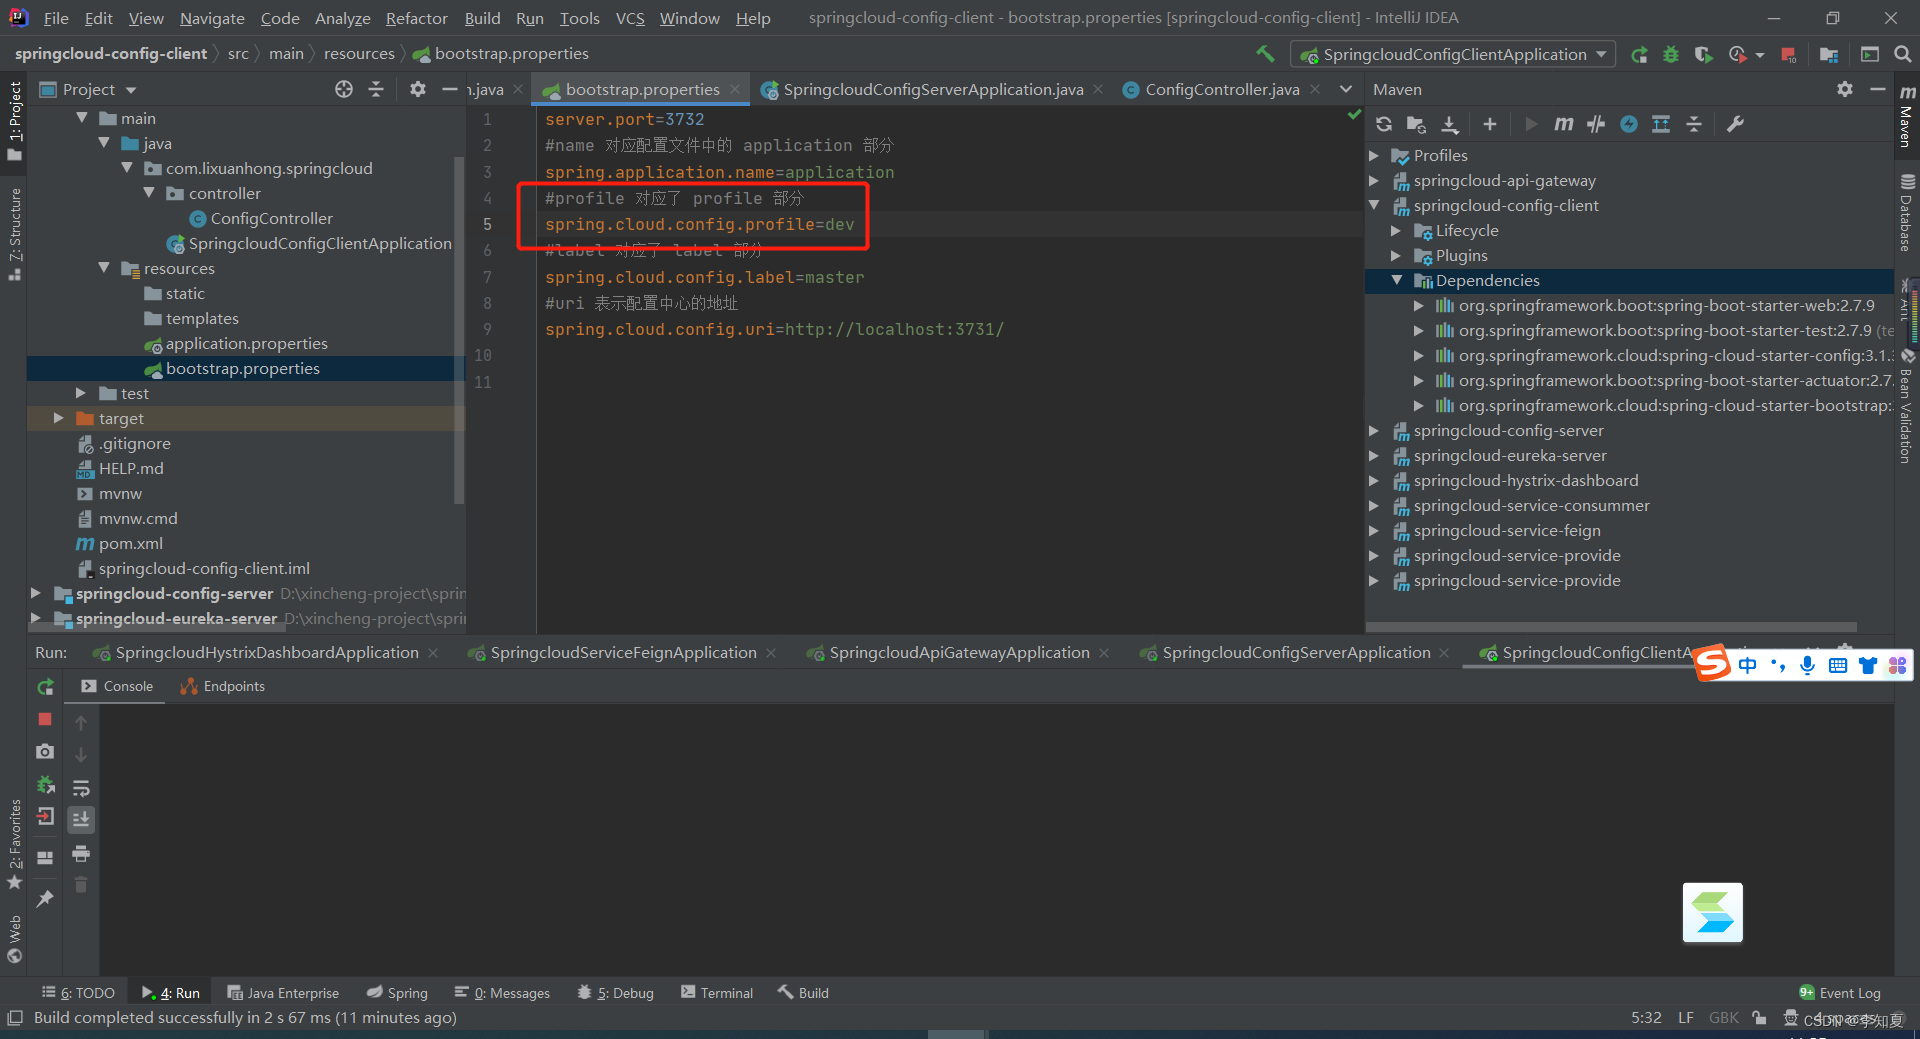1920x1039 pixels.
Task: Clear console with the trash icon
Action: click(81, 885)
